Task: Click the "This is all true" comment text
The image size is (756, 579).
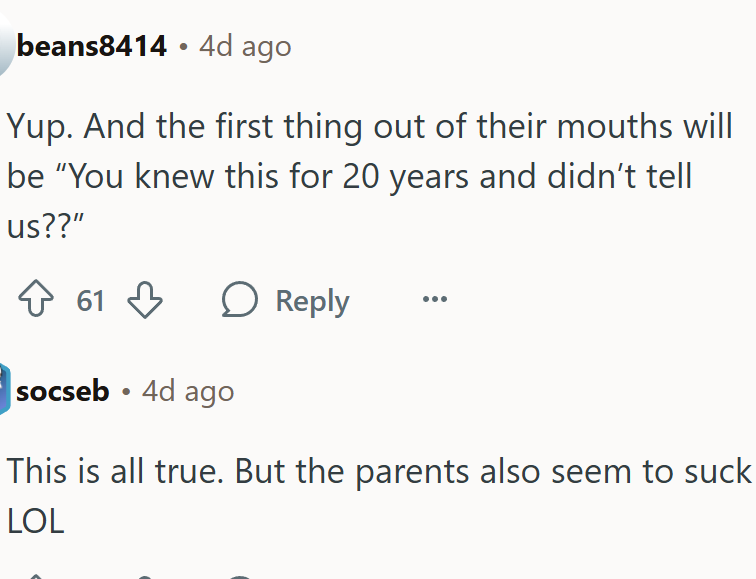Action: pos(110,471)
